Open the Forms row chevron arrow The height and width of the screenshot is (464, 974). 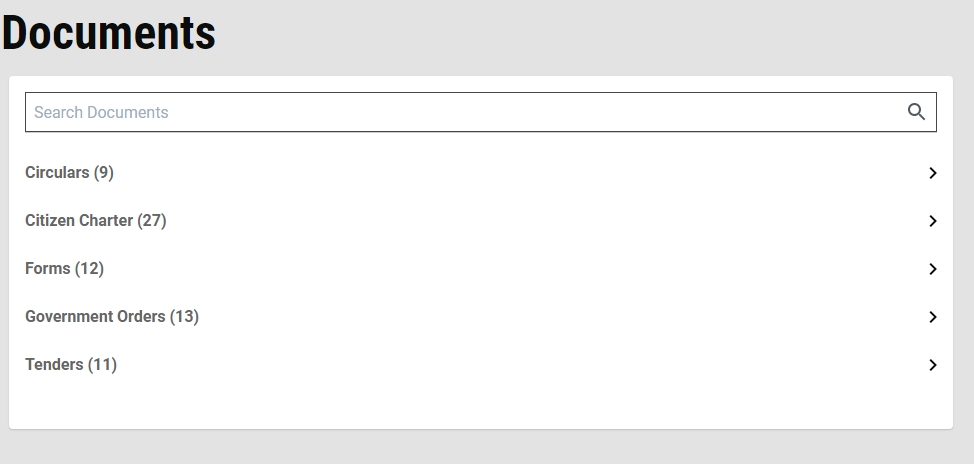tap(932, 268)
